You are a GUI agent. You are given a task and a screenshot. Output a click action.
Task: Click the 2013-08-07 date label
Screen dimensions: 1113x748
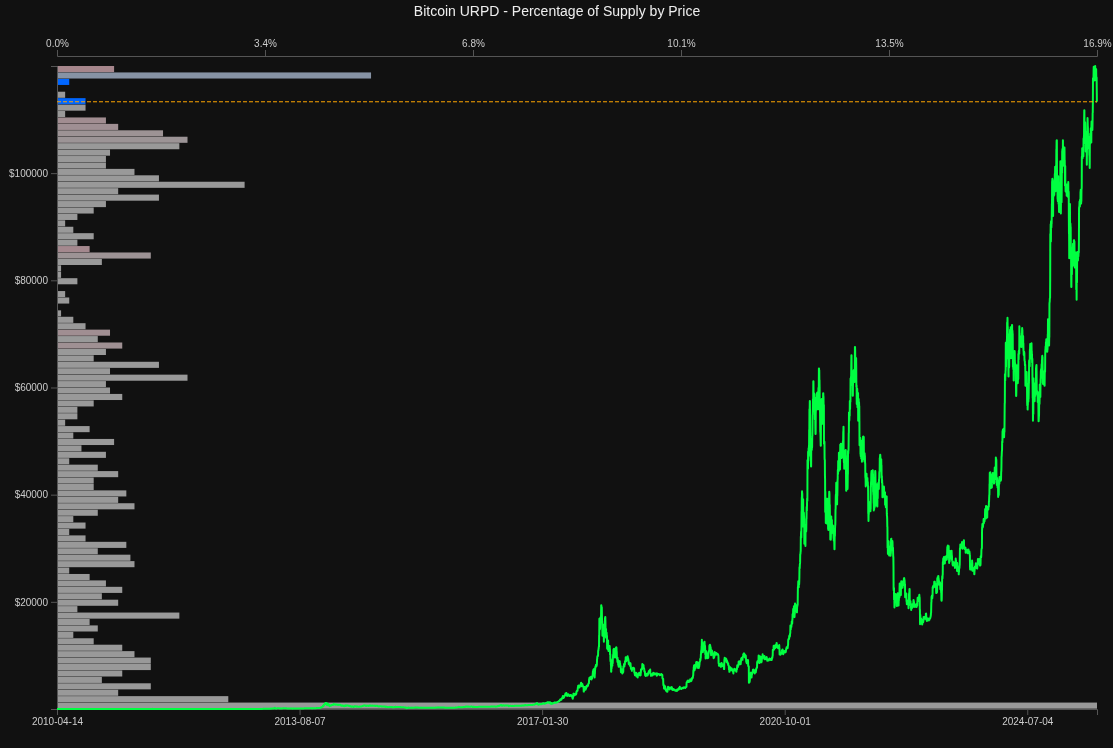[x=300, y=721]
